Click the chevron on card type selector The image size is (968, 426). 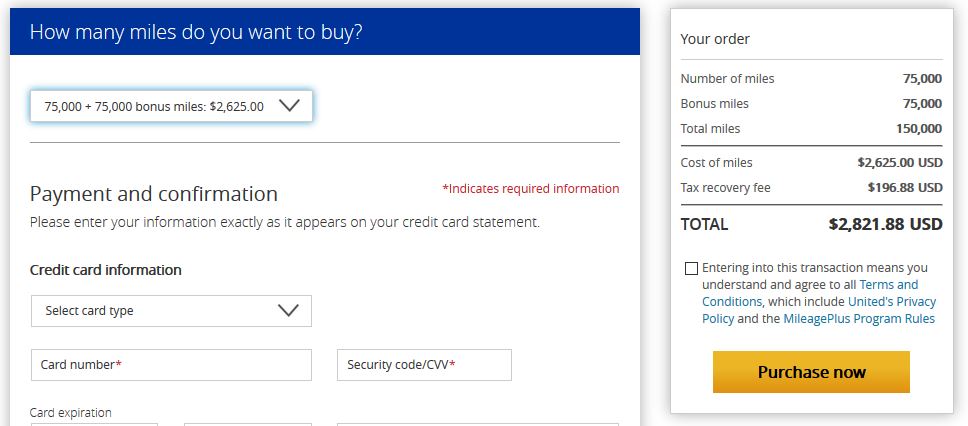click(288, 311)
